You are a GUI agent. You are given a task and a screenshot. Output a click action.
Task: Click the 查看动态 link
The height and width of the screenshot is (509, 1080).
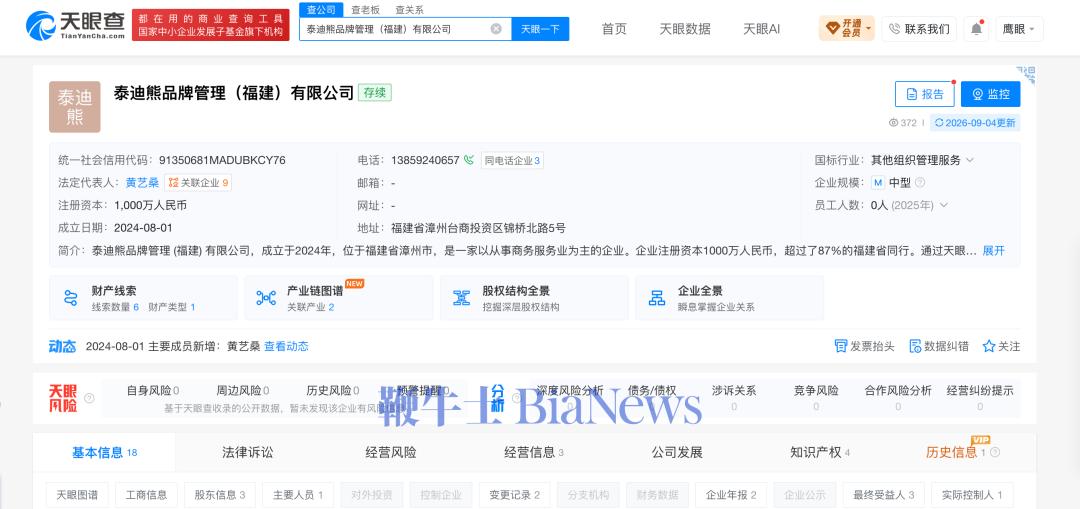click(x=286, y=346)
